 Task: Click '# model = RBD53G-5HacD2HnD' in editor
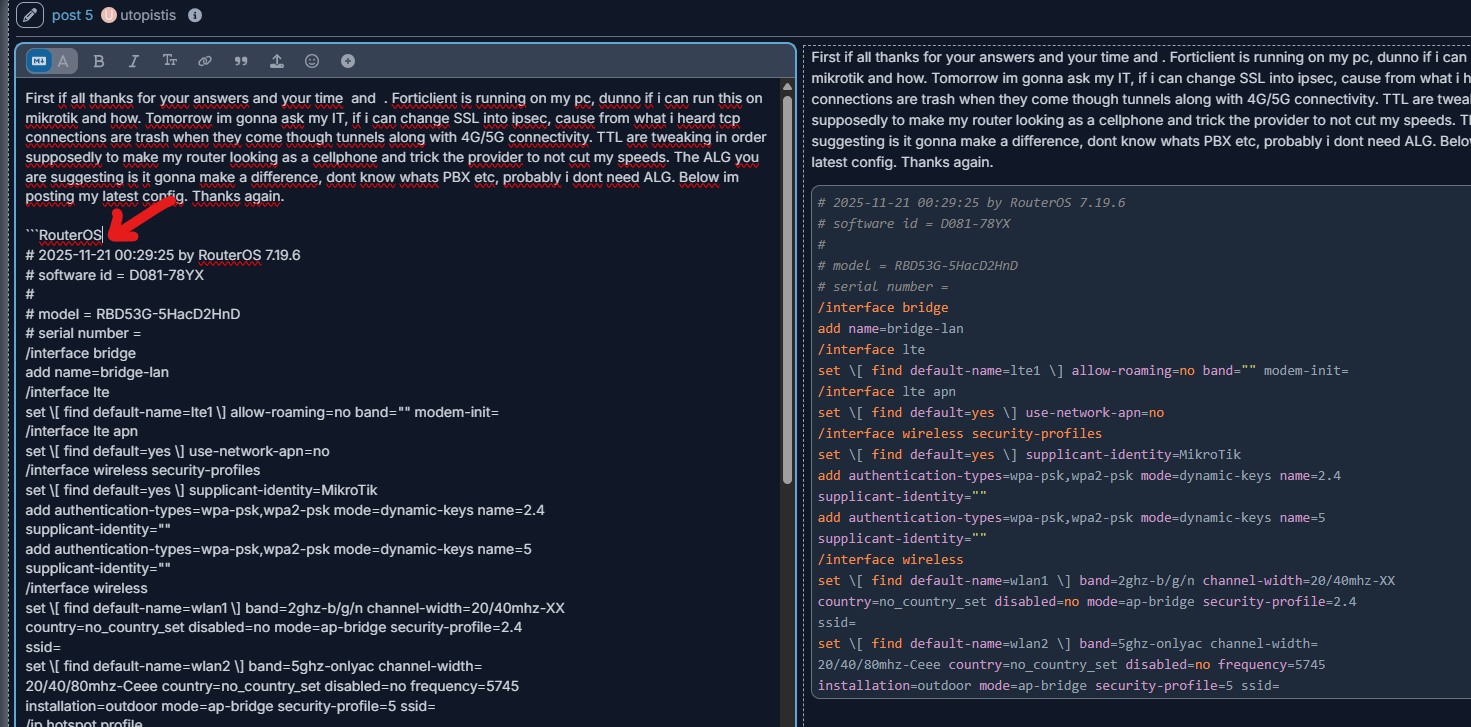click(x=133, y=314)
